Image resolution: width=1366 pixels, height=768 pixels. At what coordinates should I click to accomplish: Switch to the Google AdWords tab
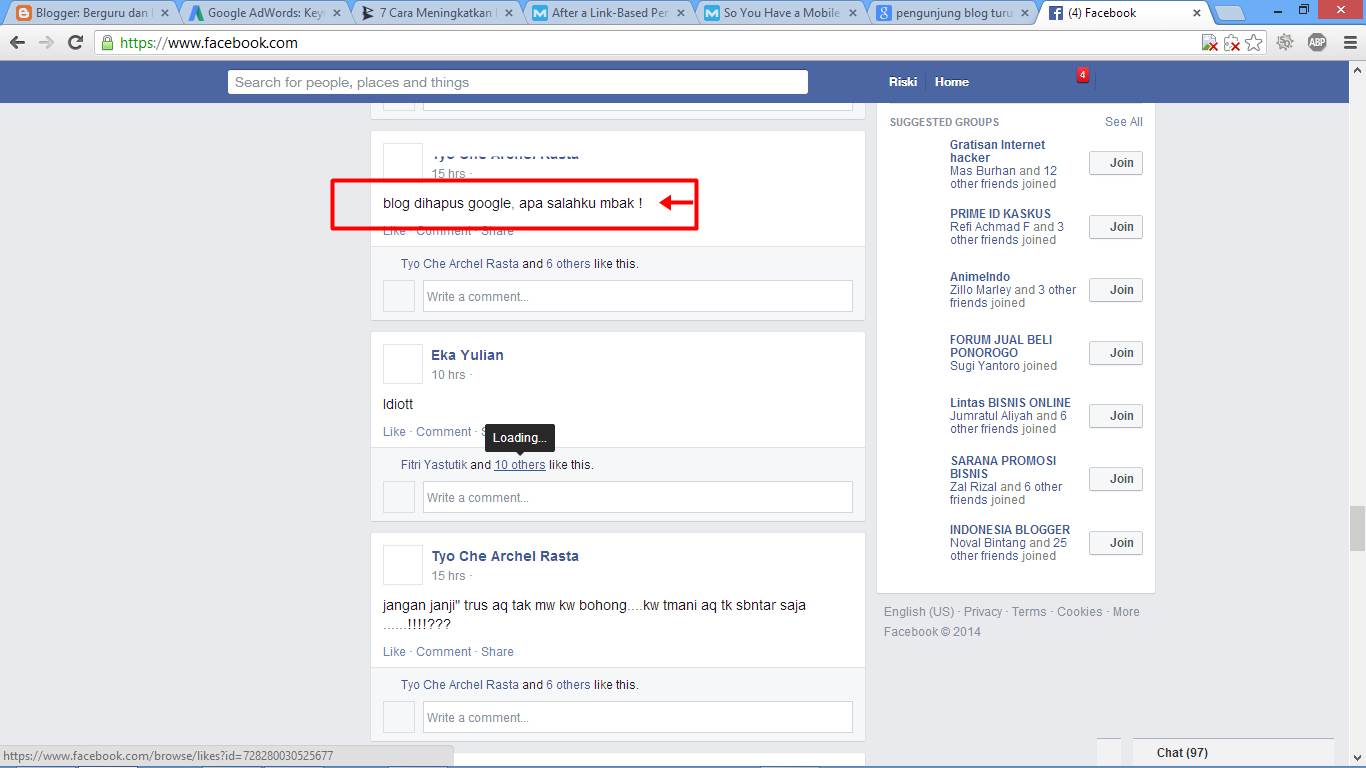click(x=265, y=13)
